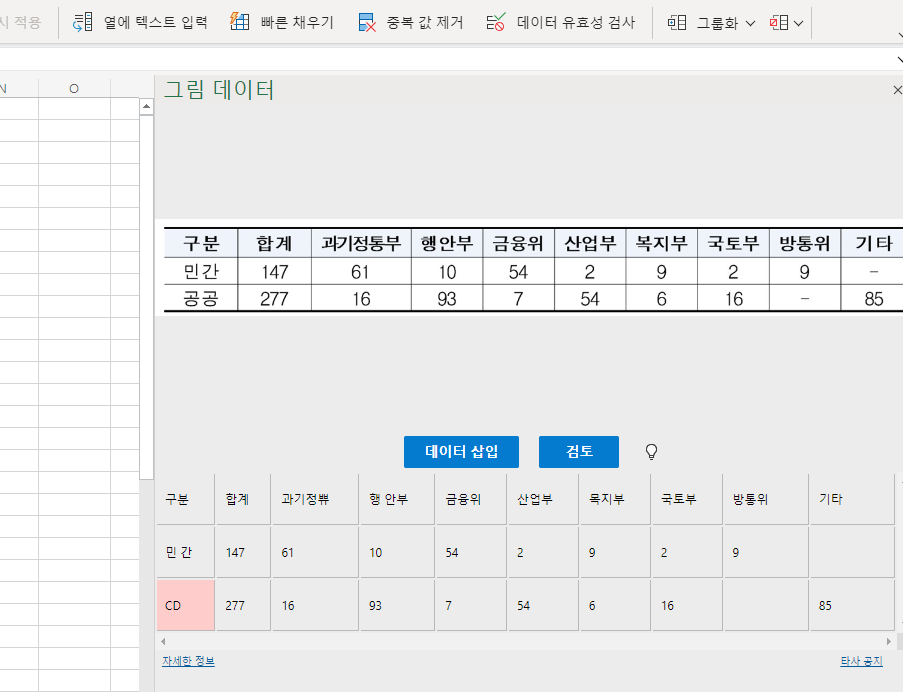Image resolution: width=903 pixels, height=692 pixels.
Task: Click the Text to Columns icon
Action: (82, 22)
